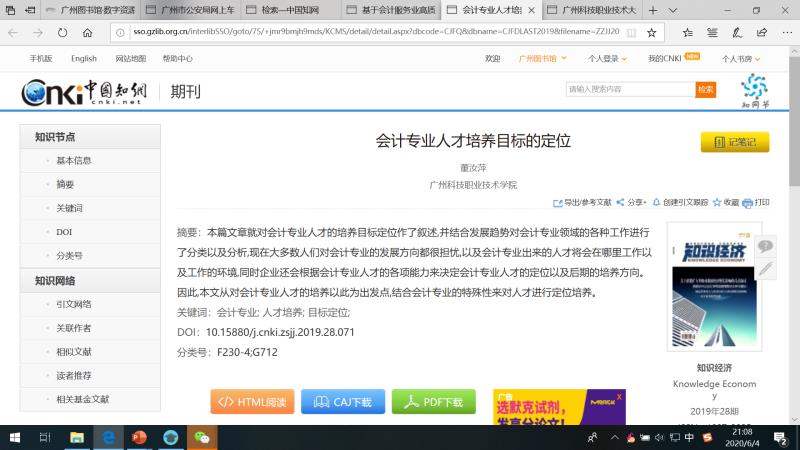Image resolution: width=800 pixels, height=450 pixels.
Task: Click the favorites star in address bar
Action: point(652,32)
